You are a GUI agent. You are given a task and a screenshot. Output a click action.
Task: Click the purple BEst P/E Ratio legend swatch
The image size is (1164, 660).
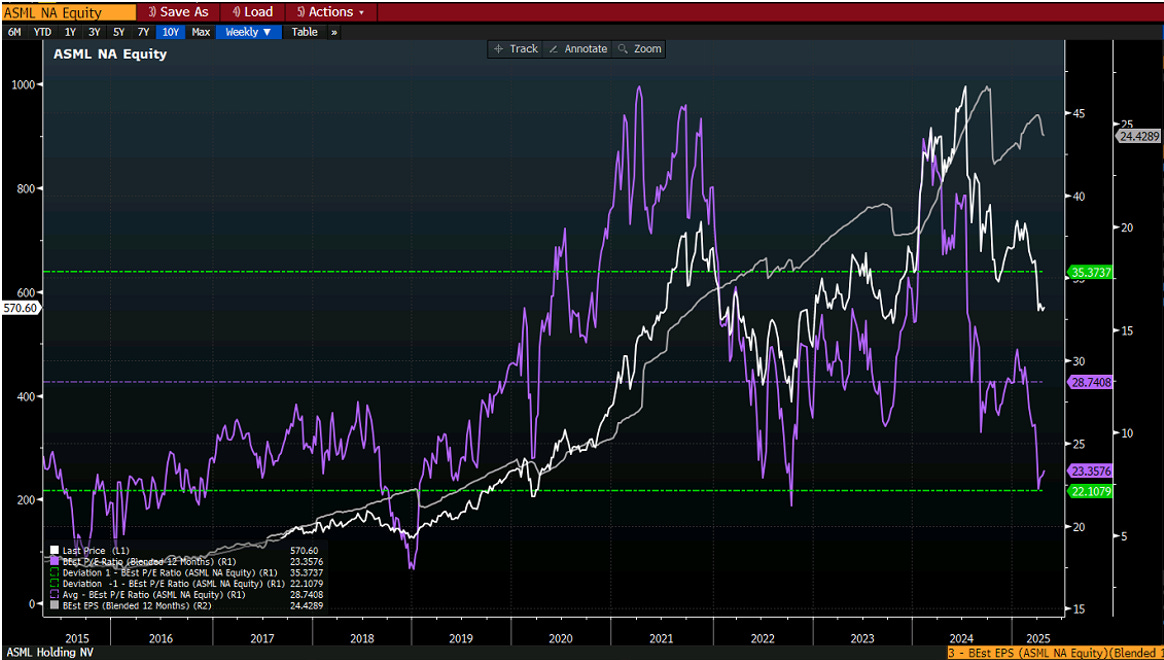tap(55, 561)
